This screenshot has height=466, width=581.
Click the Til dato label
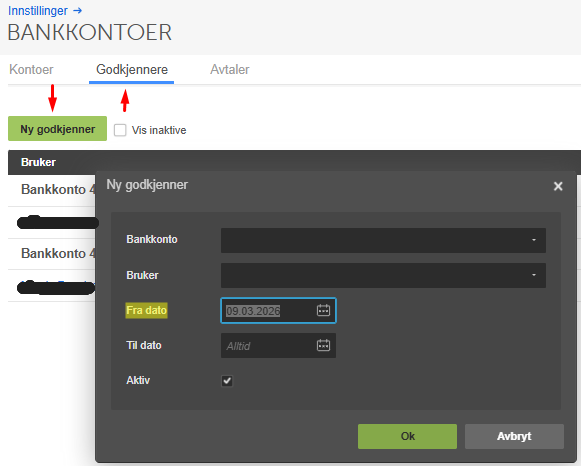coord(144,345)
